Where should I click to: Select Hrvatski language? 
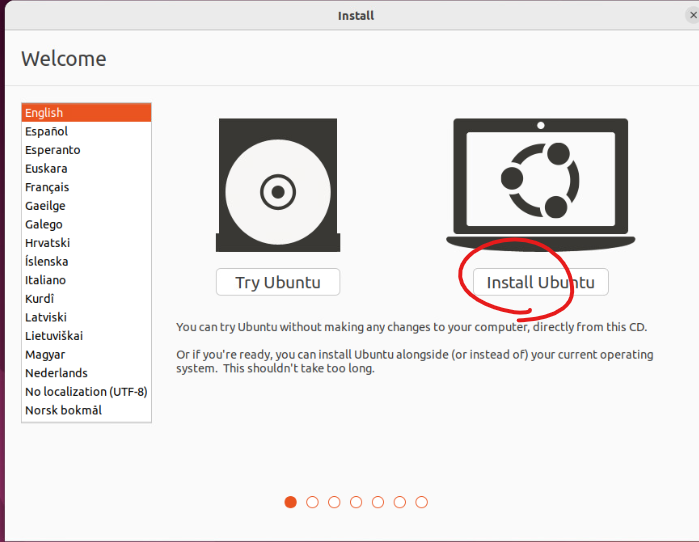pos(86,243)
